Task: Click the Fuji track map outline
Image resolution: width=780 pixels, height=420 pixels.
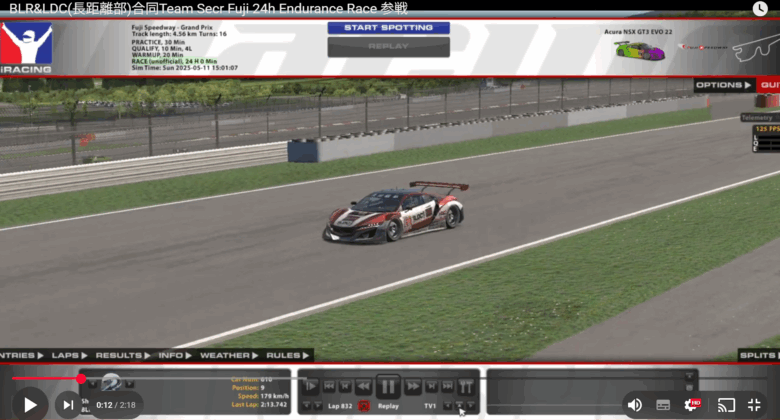Action: 755,49
